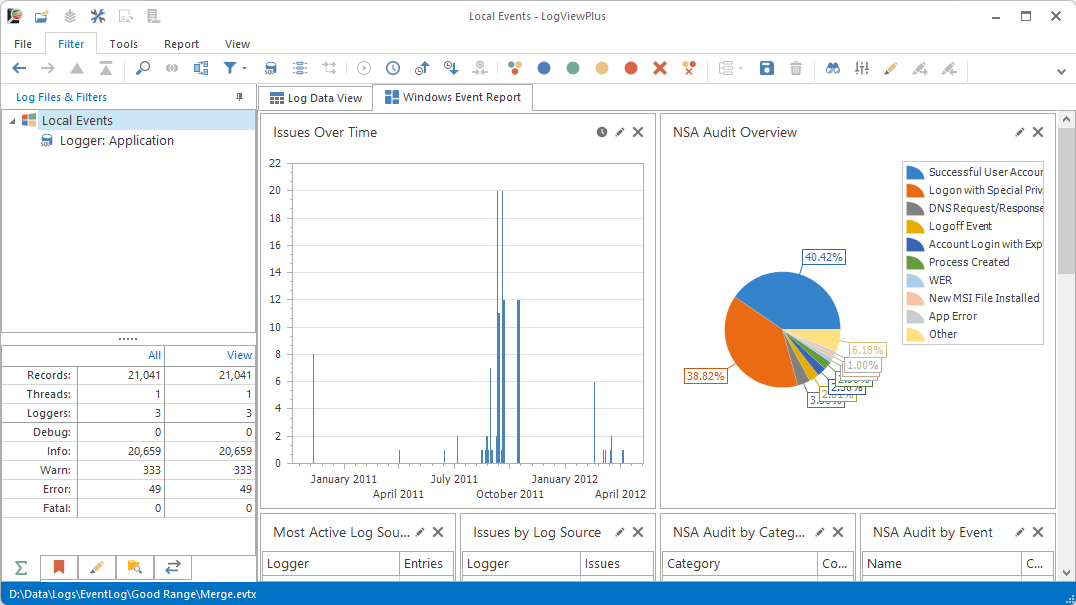Click the Logon with Special Priv legend entry
This screenshot has height=605, width=1076.
[x=974, y=190]
